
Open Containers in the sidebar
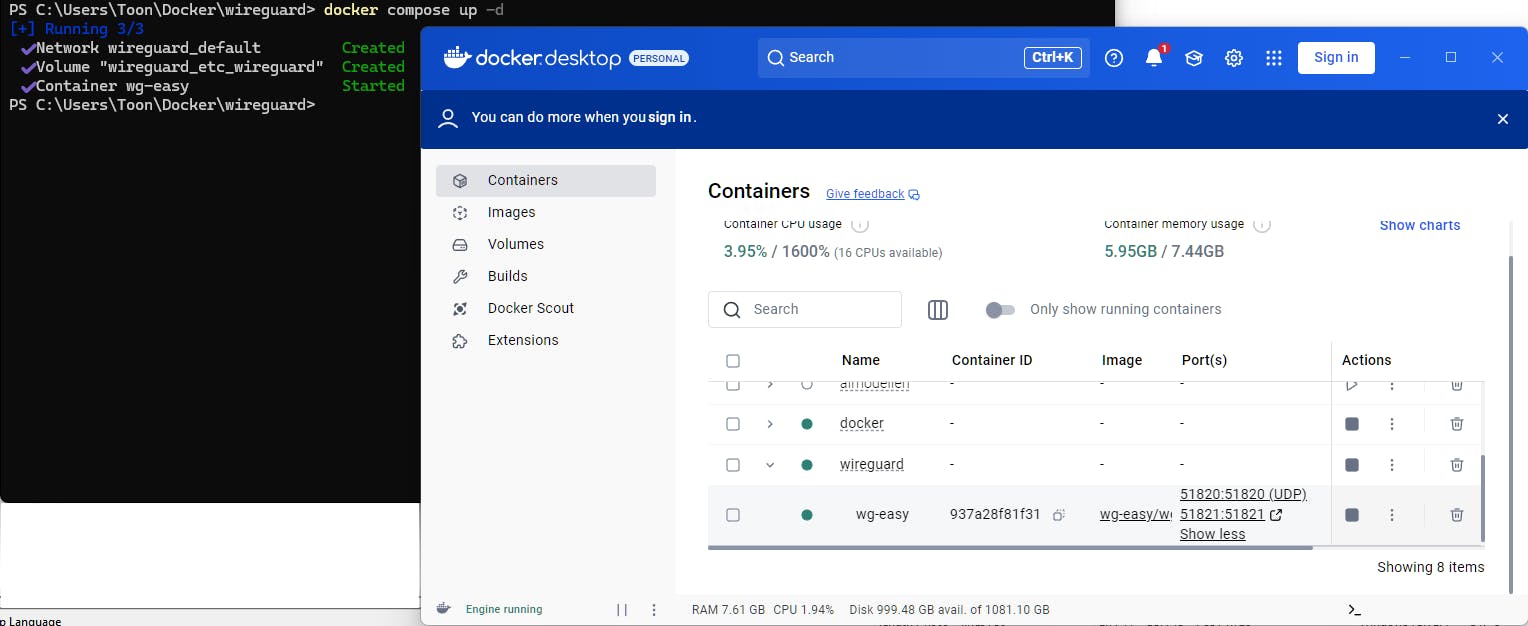click(x=546, y=181)
